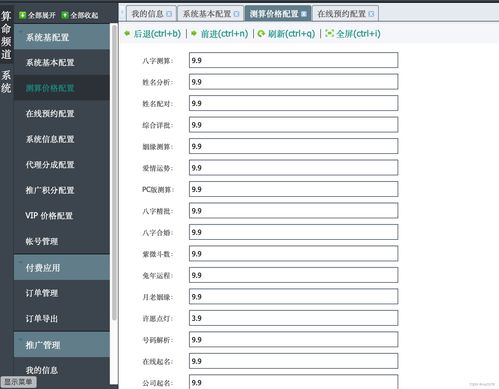
Task: Close the 在线预约配置 tab with its close icon
Action: tap(371, 14)
